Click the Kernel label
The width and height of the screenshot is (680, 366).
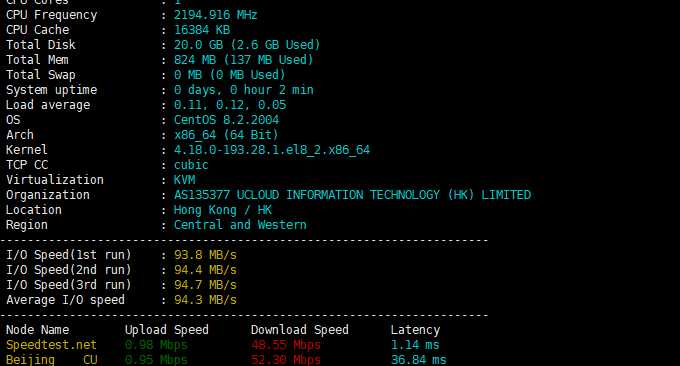coord(27,150)
